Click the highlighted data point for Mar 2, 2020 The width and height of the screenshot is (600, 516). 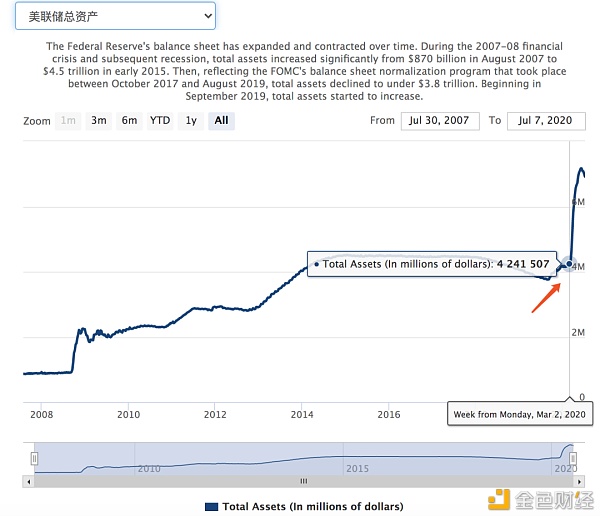569,264
